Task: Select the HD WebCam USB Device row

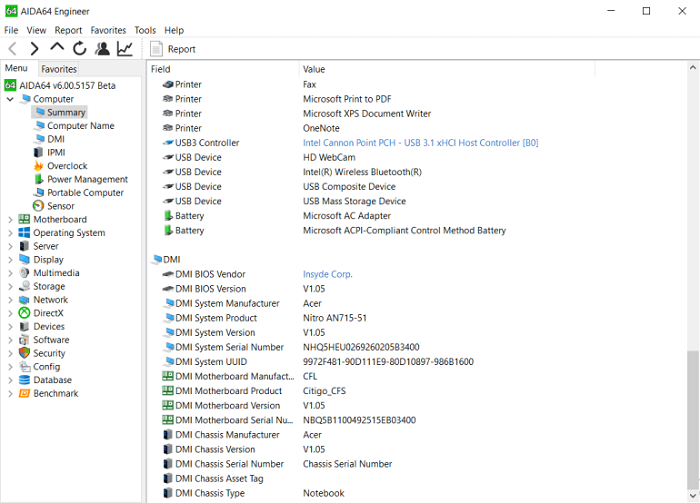Action: (259, 158)
